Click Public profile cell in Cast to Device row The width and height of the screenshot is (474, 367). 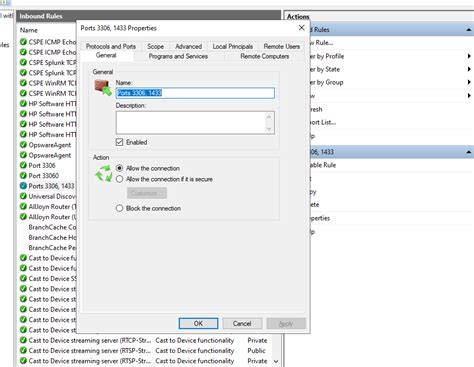(256, 351)
